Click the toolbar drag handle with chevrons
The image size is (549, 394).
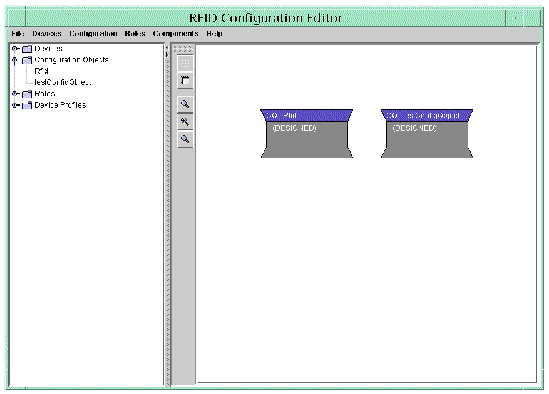(x=183, y=49)
